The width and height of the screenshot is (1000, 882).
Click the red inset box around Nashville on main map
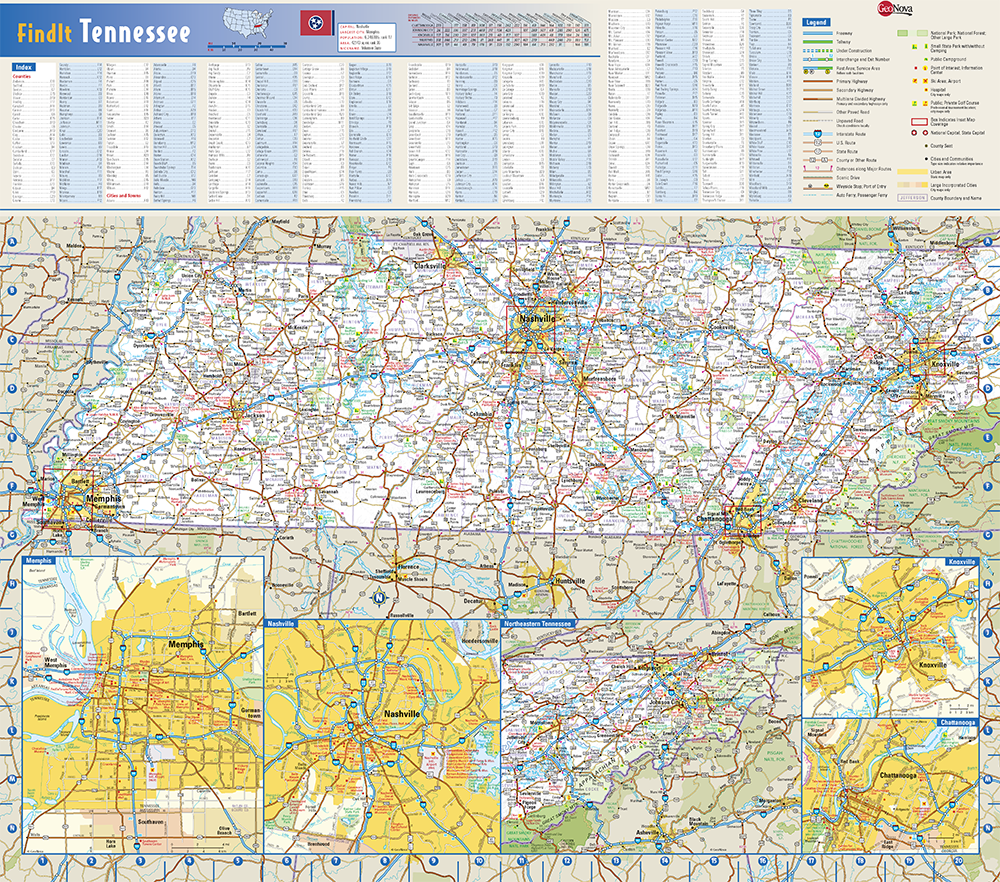point(531,329)
